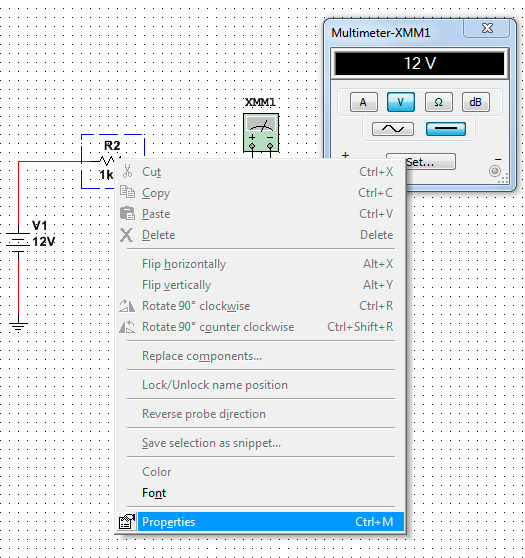
Task: Click the Copy icon in context menu
Action: (127, 192)
